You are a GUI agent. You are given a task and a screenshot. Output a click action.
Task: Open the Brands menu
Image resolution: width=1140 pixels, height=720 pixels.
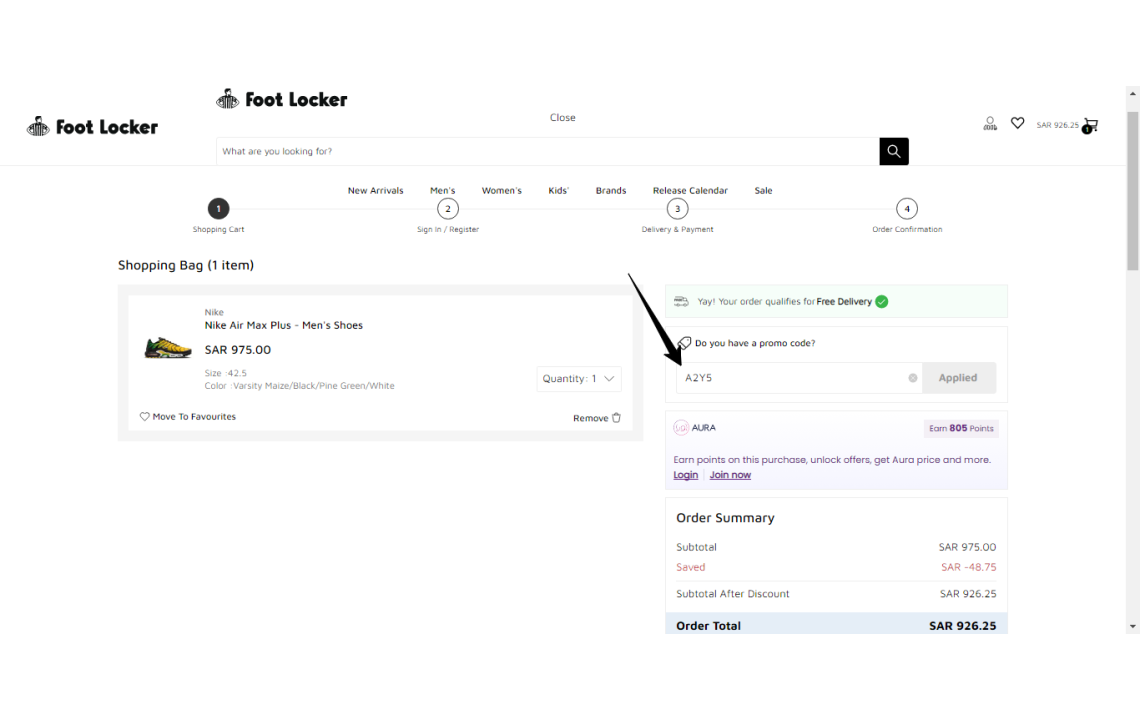click(x=611, y=191)
